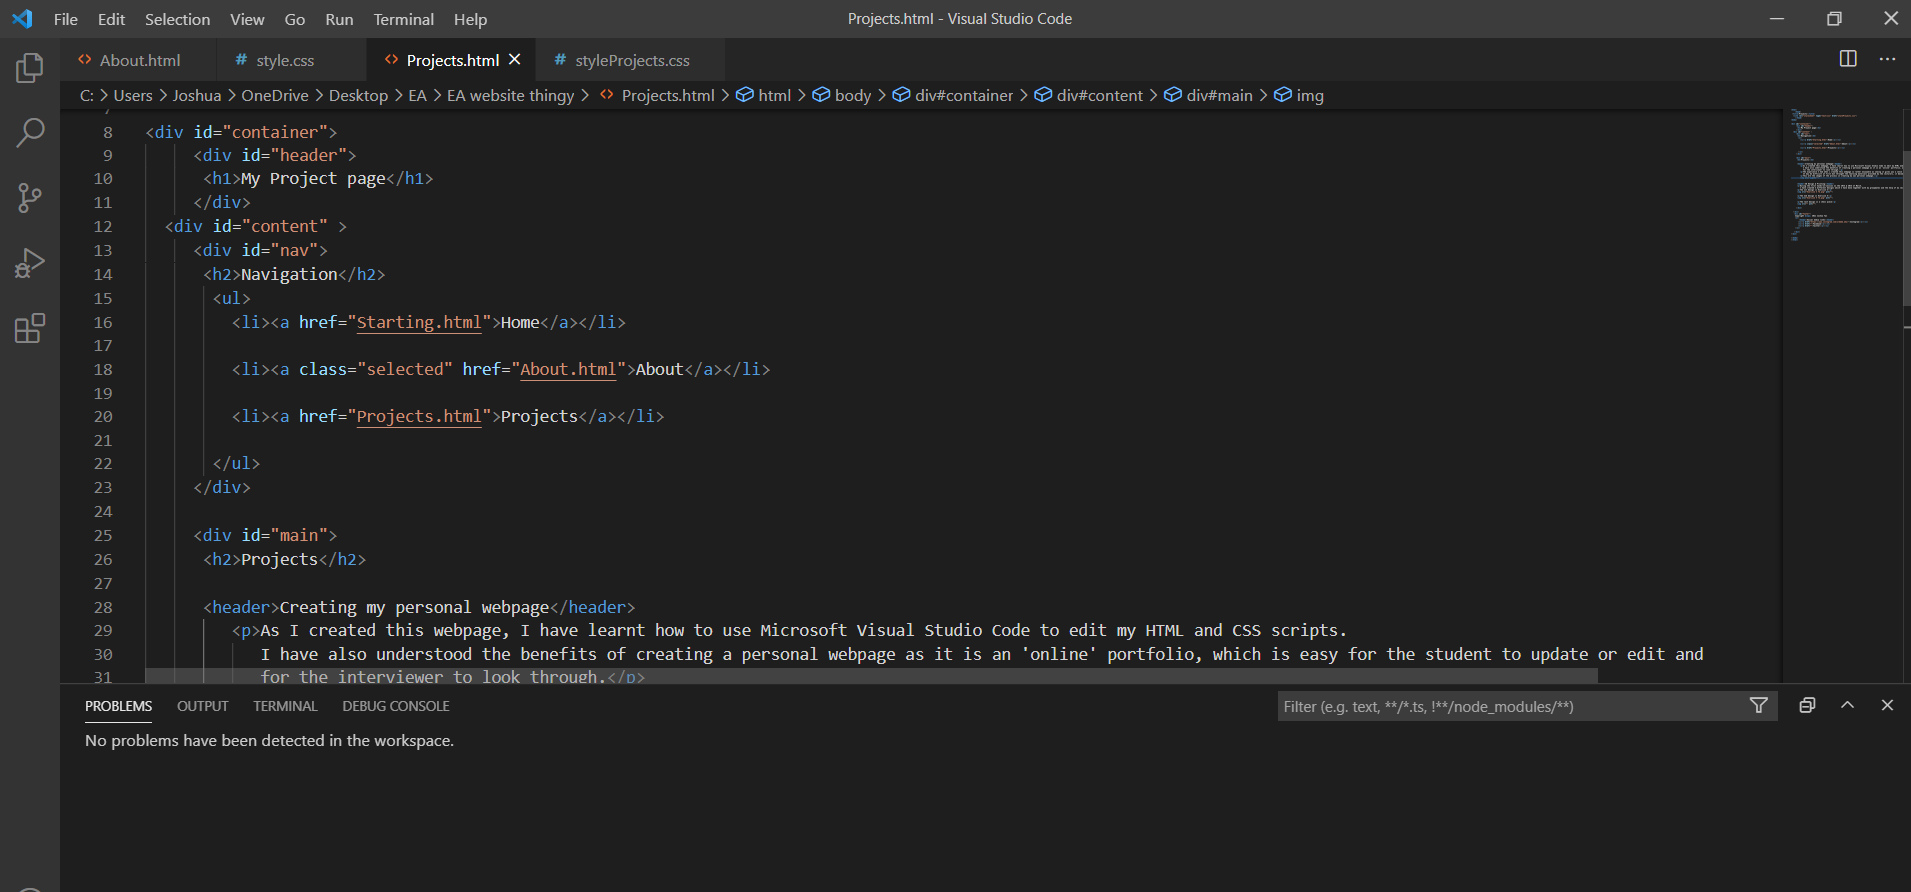Click the About.html link in code
This screenshot has height=892, width=1911.
[x=568, y=369]
